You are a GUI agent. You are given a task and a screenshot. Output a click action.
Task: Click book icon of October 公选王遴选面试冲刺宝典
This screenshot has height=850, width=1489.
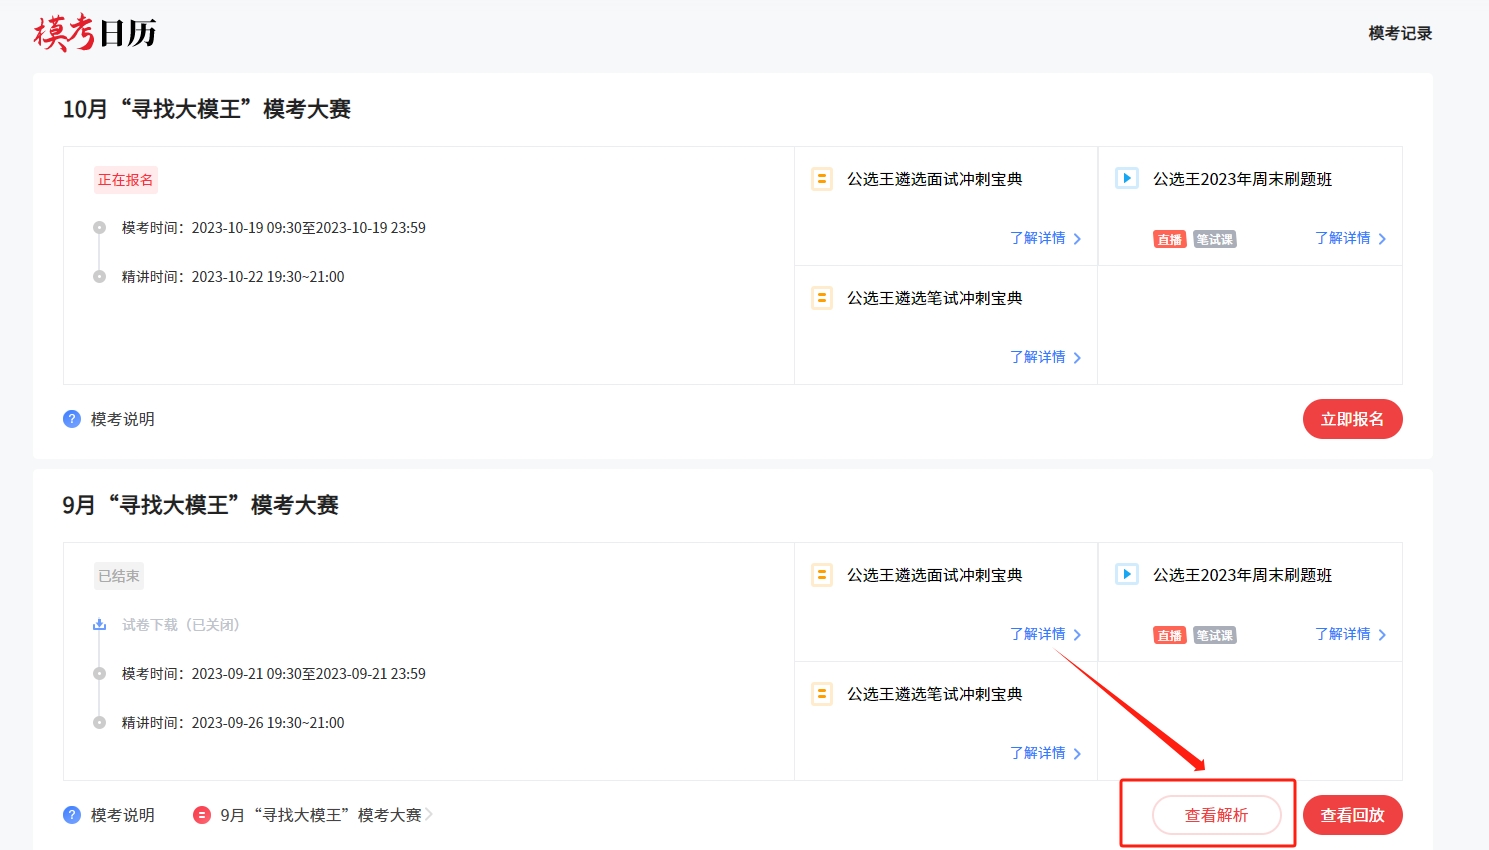coord(821,179)
